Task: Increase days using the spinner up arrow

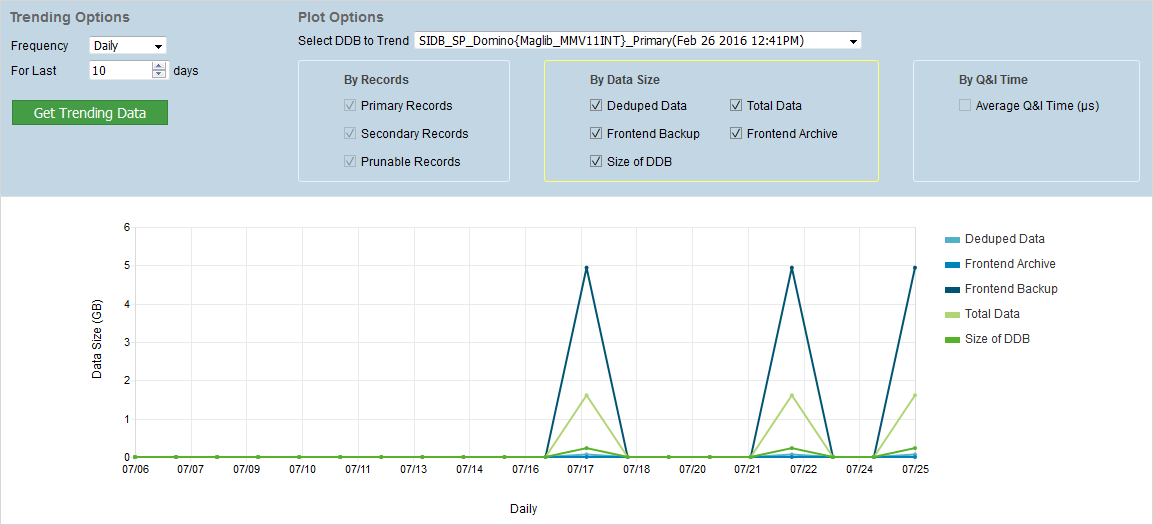Action: tap(159, 67)
